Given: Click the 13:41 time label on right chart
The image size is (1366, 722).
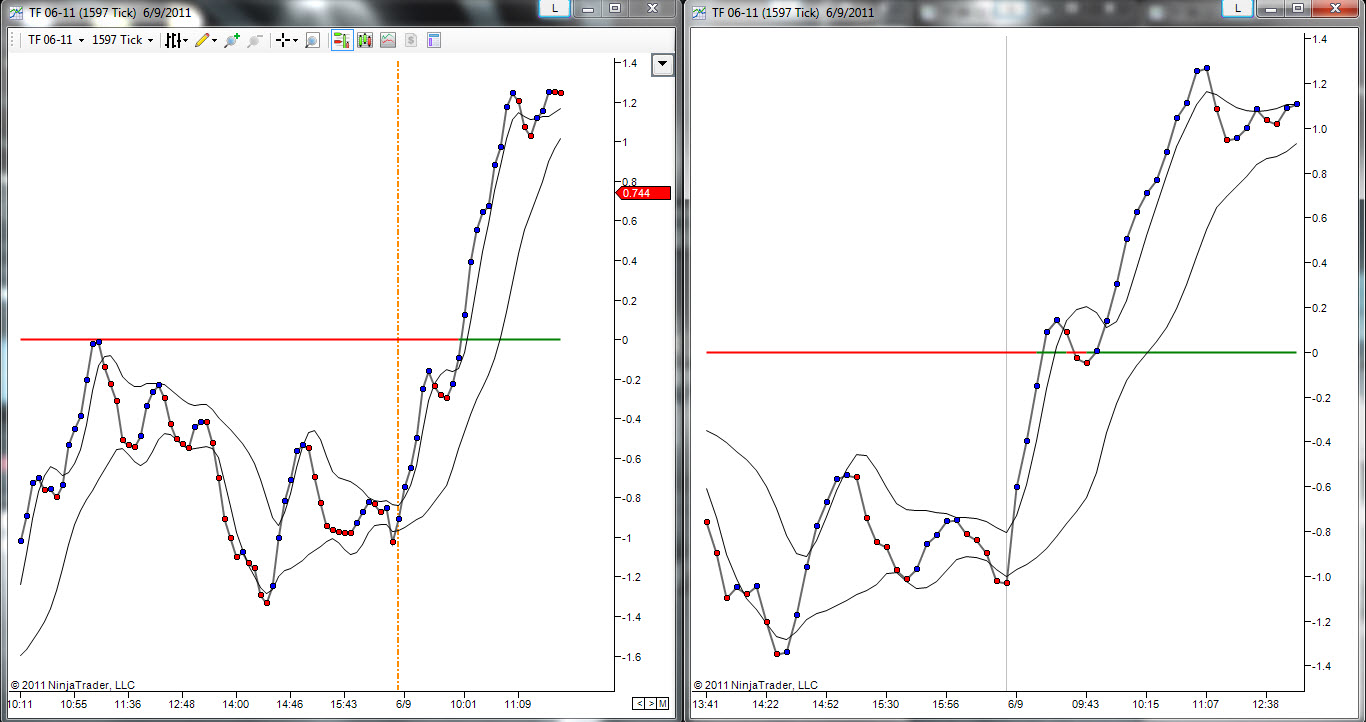Looking at the screenshot, I should point(706,704).
